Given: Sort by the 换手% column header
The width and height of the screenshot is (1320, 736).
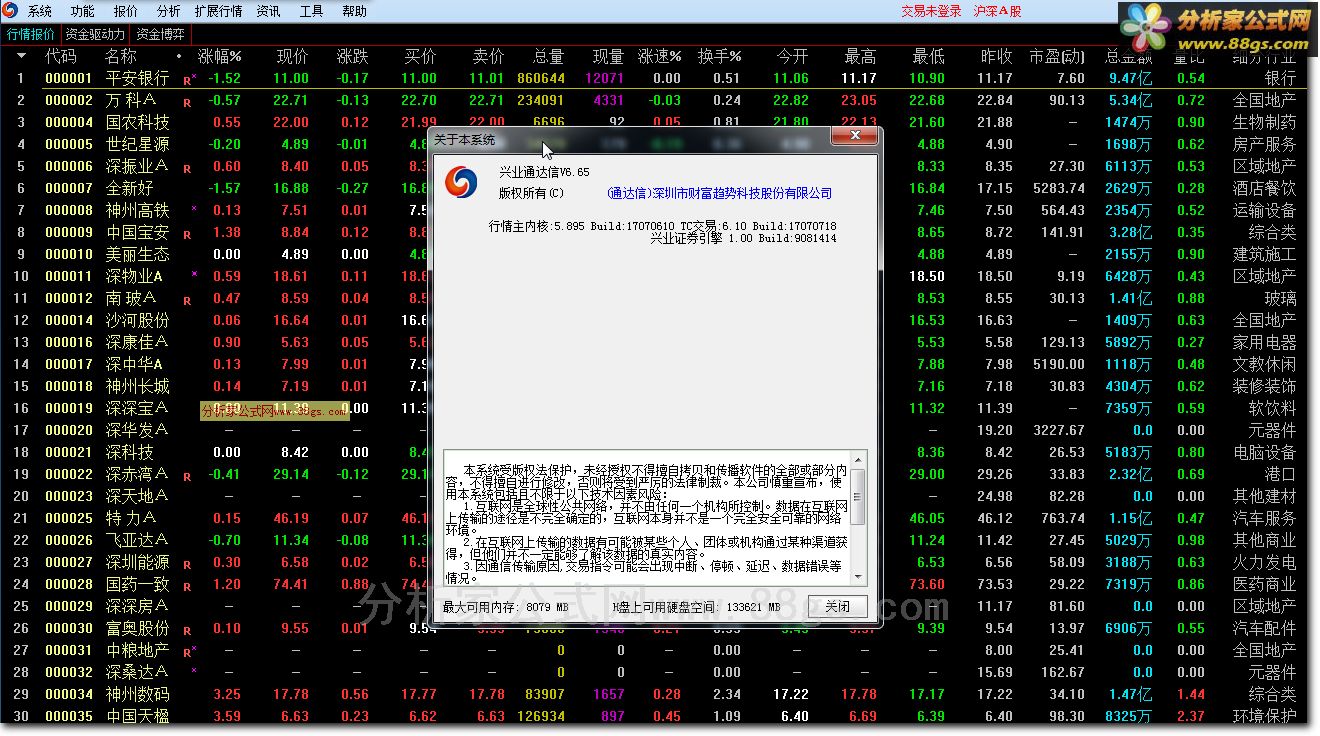Looking at the screenshot, I should pos(719,57).
